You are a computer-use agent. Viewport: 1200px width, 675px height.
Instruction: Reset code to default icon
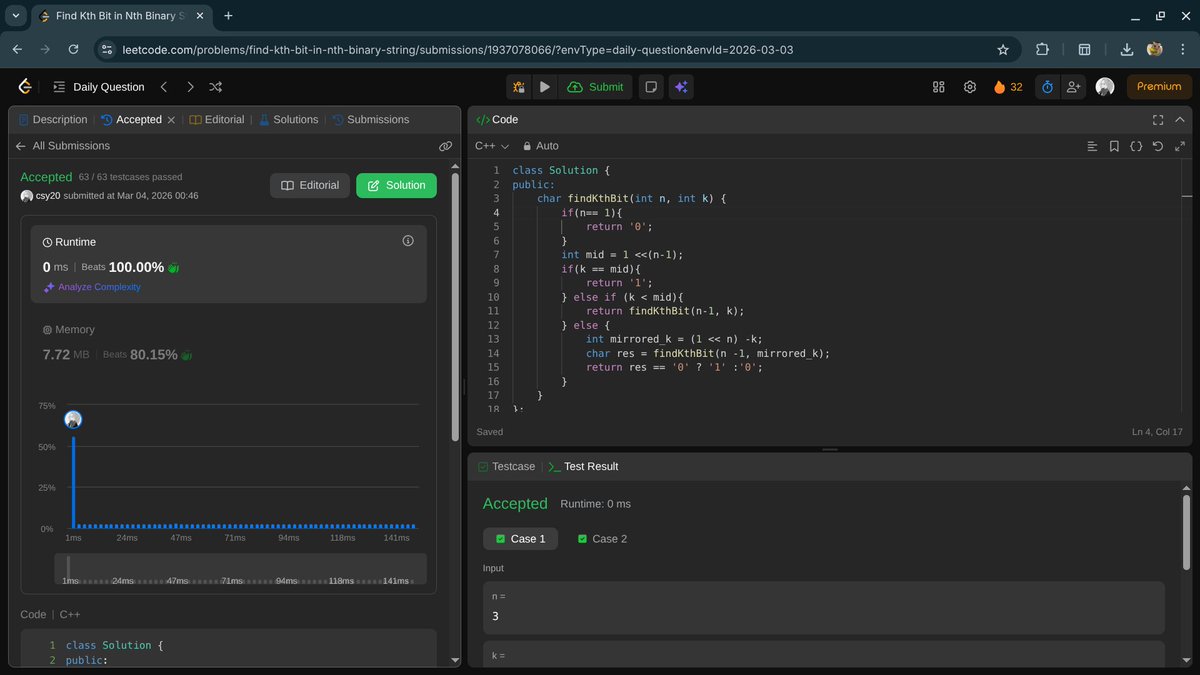pyautogui.click(x=1158, y=146)
